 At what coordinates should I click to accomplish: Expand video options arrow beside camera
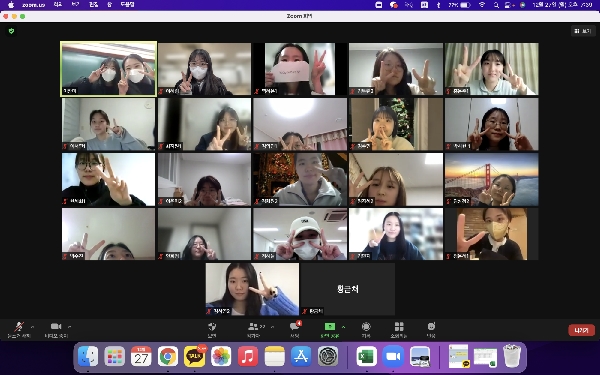69,327
